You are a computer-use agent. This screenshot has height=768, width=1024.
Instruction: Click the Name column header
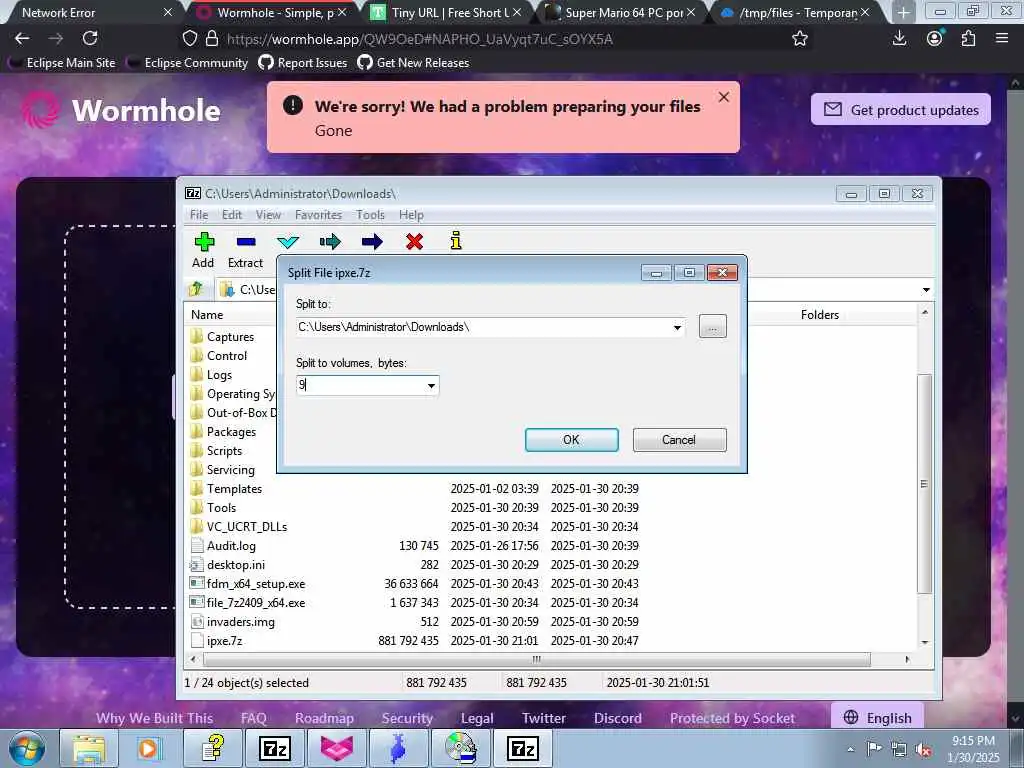click(232, 315)
